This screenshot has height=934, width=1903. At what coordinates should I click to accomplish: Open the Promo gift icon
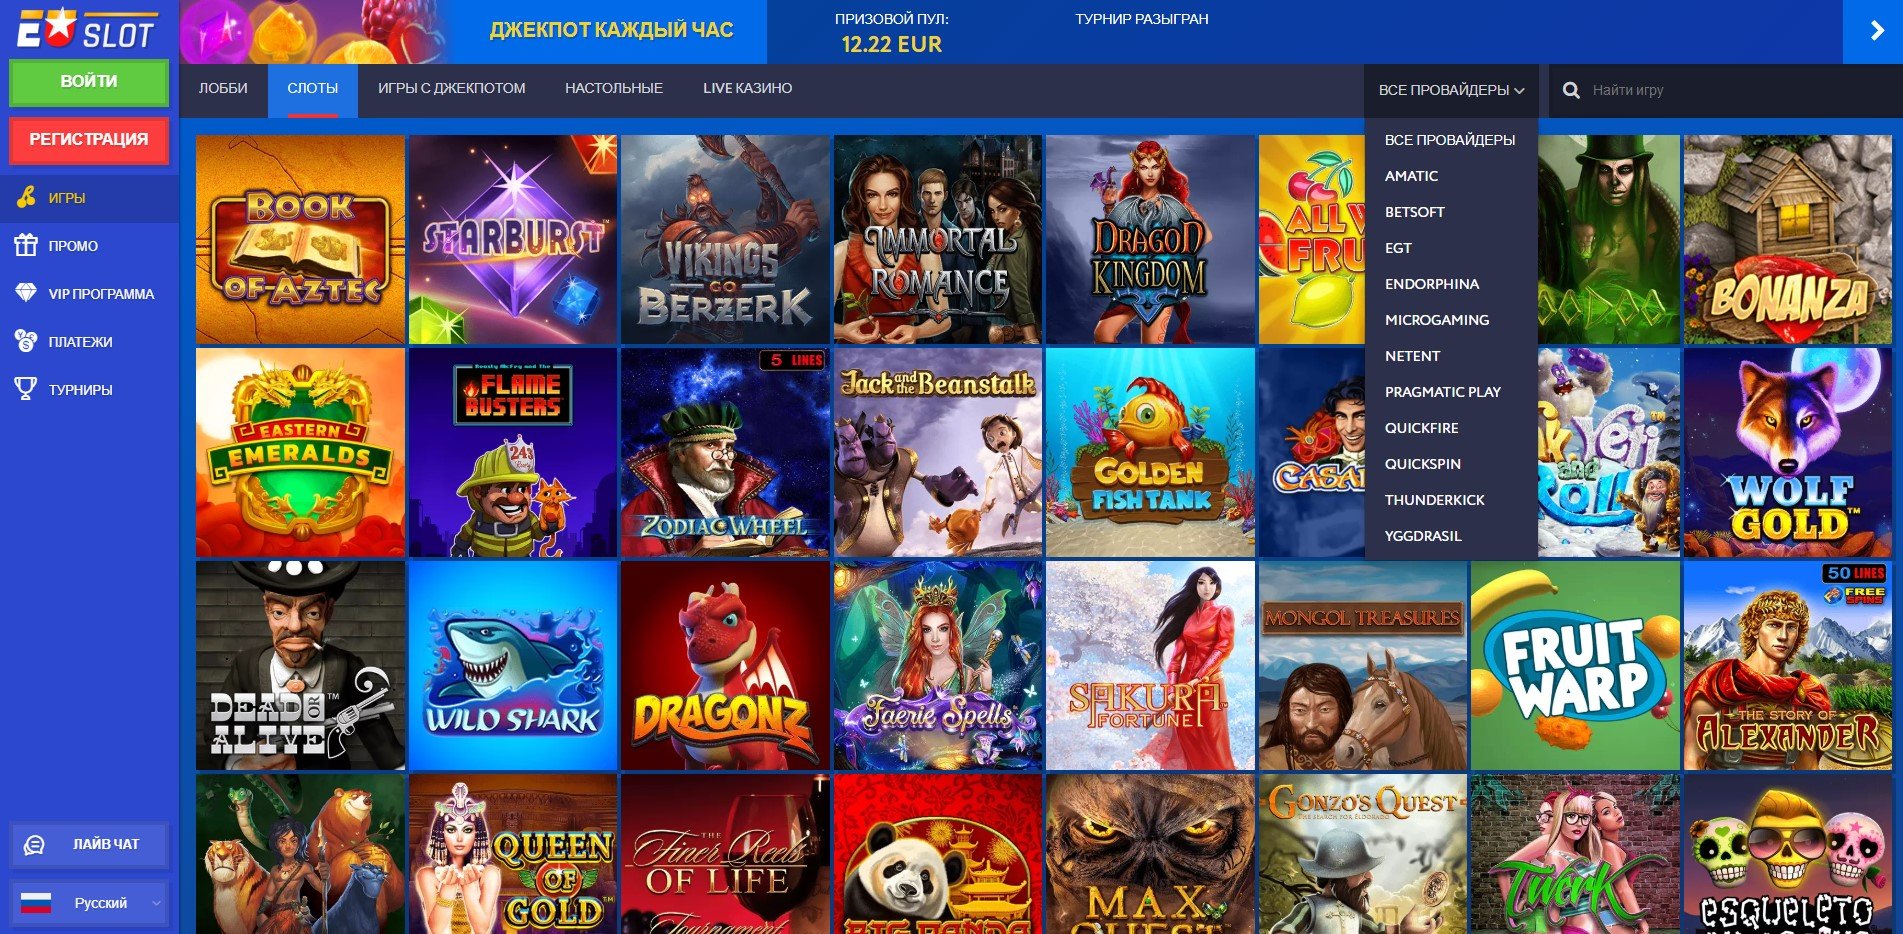click(26, 245)
